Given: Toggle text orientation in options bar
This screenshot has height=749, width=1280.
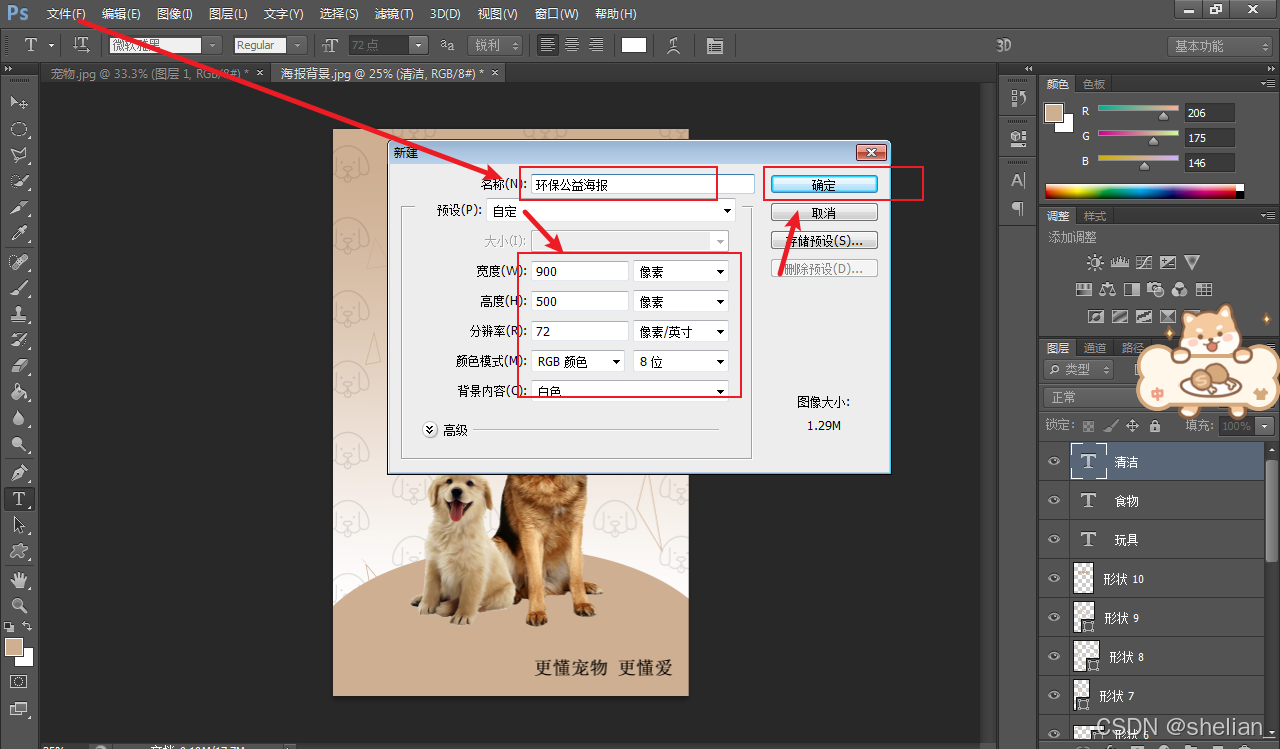Looking at the screenshot, I should [82, 45].
